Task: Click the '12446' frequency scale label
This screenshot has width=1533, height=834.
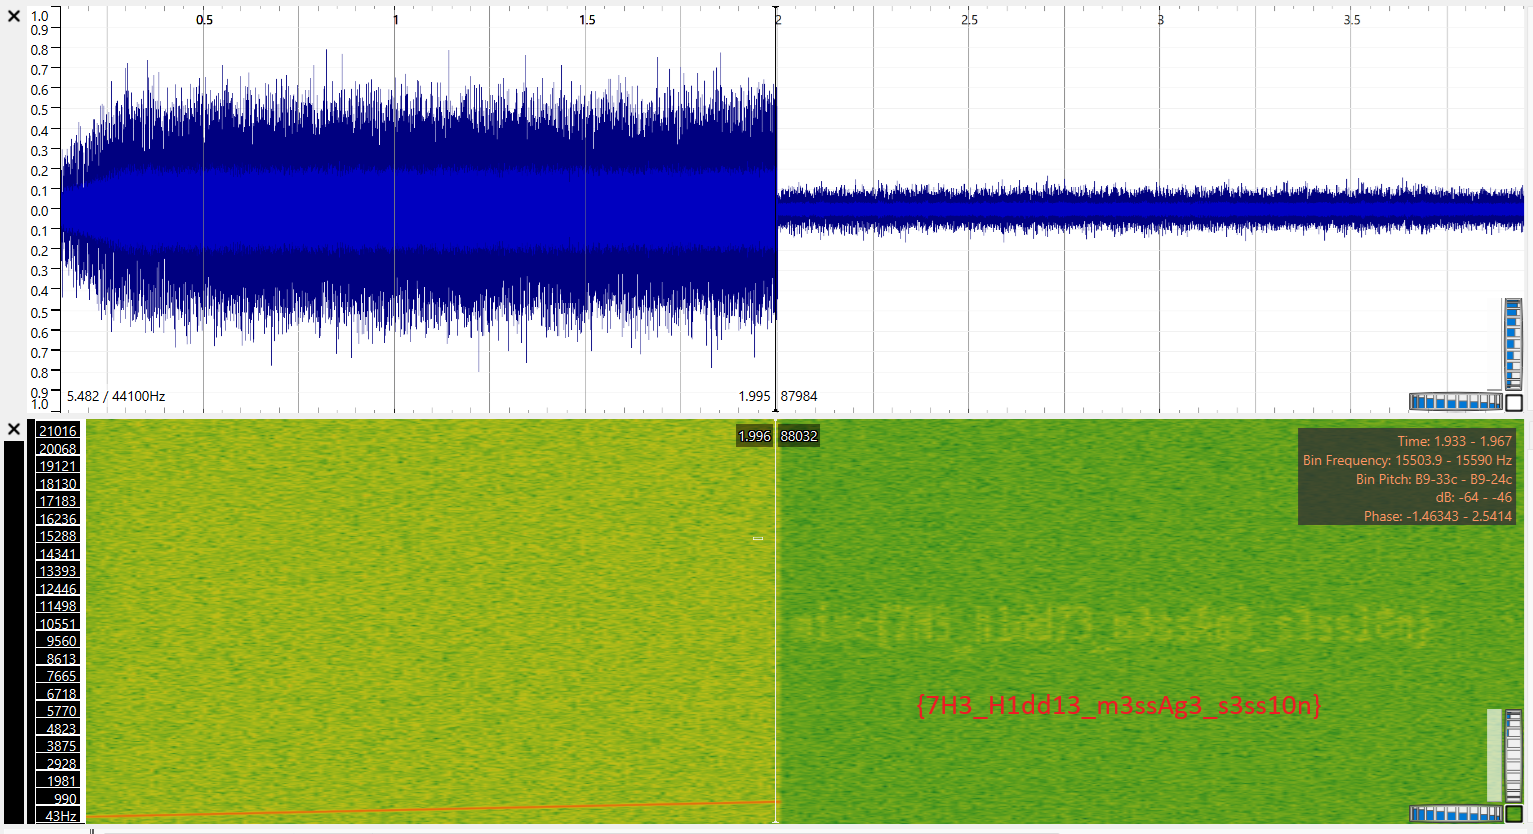Action: coord(58,589)
